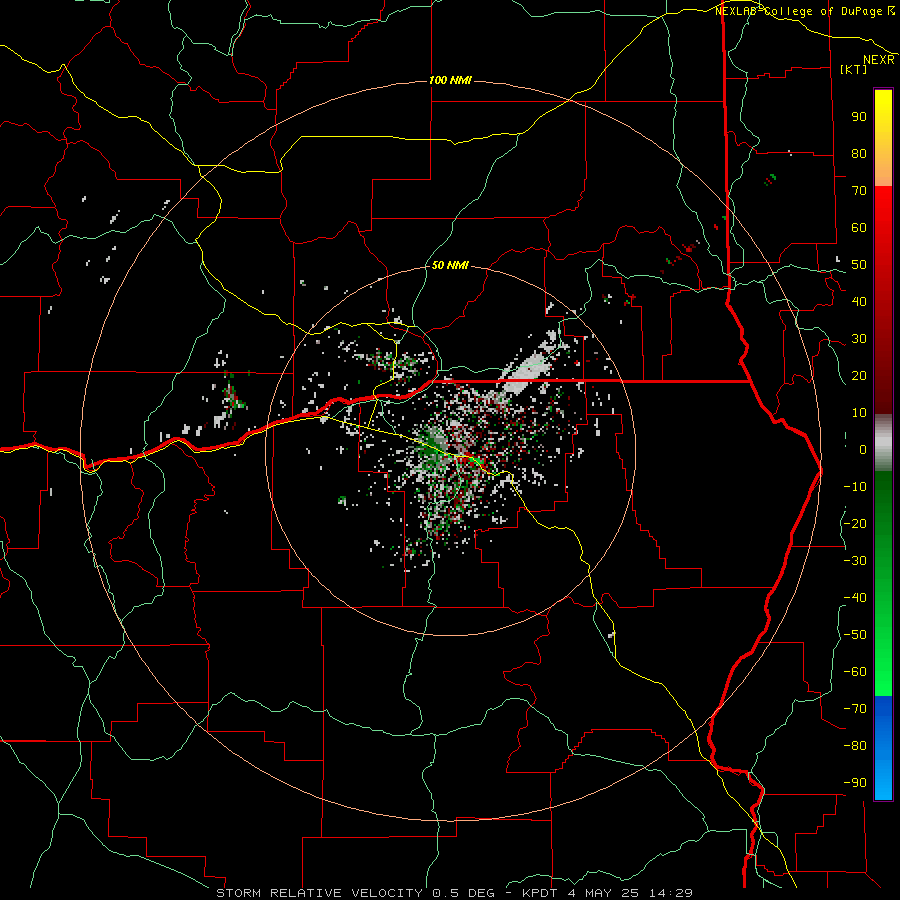The height and width of the screenshot is (900, 900).
Task: Select the "NEXLAB-College of DuPage" header text
Action: pyautogui.click(x=800, y=11)
